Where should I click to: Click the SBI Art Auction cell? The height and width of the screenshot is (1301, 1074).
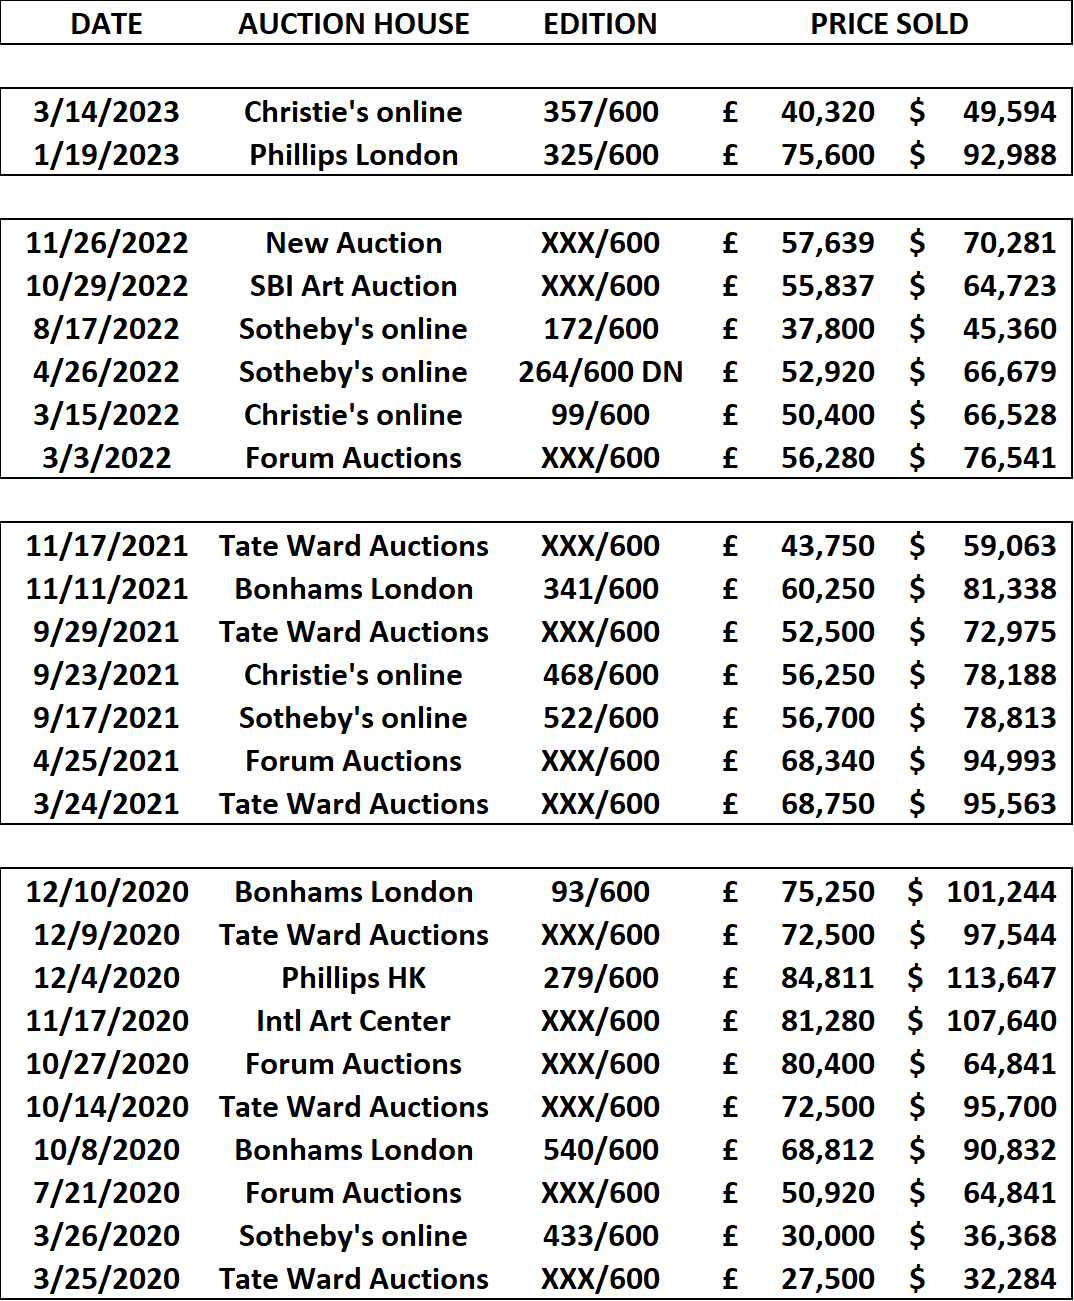[x=353, y=286]
